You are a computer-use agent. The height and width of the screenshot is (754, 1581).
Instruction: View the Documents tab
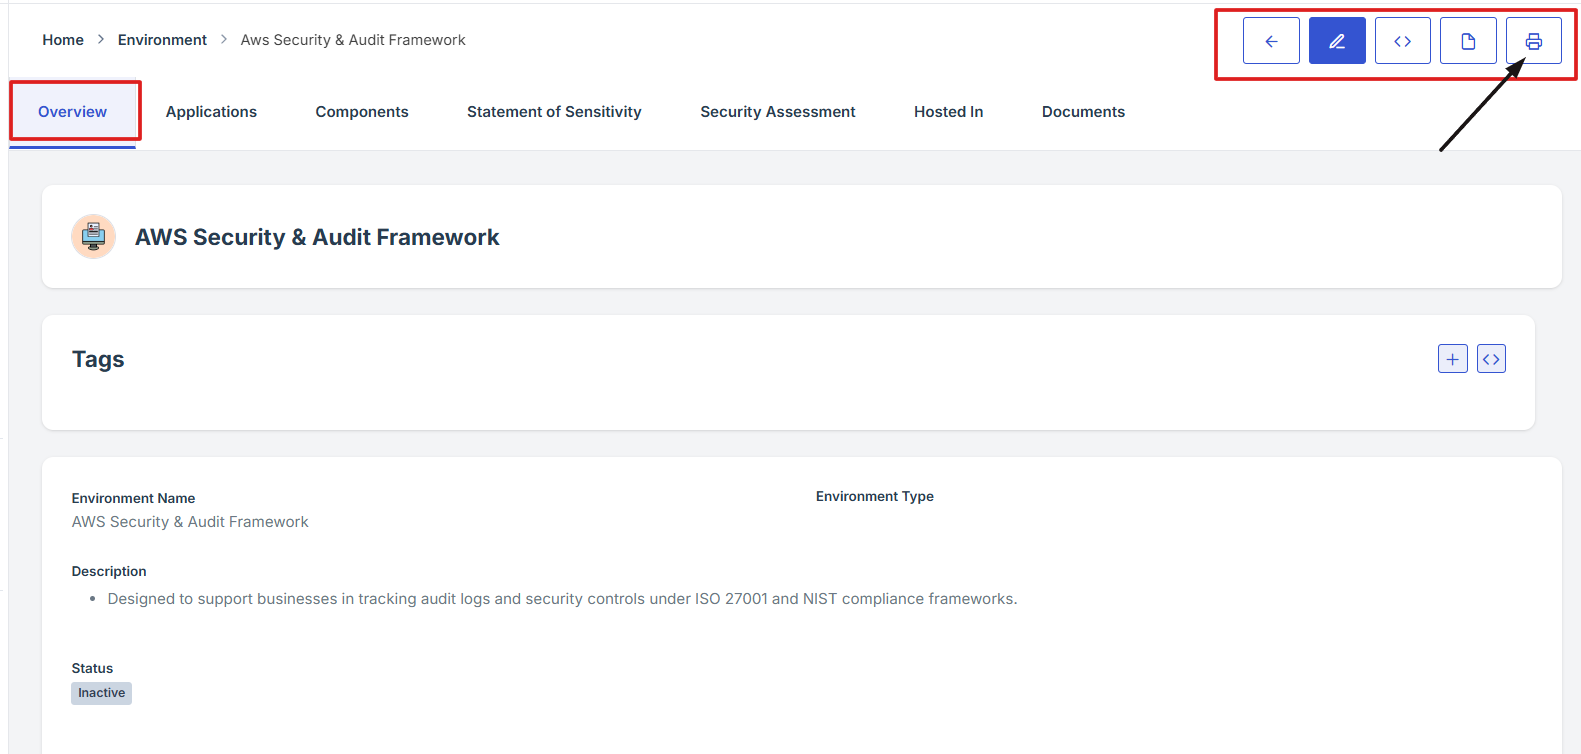coord(1083,112)
